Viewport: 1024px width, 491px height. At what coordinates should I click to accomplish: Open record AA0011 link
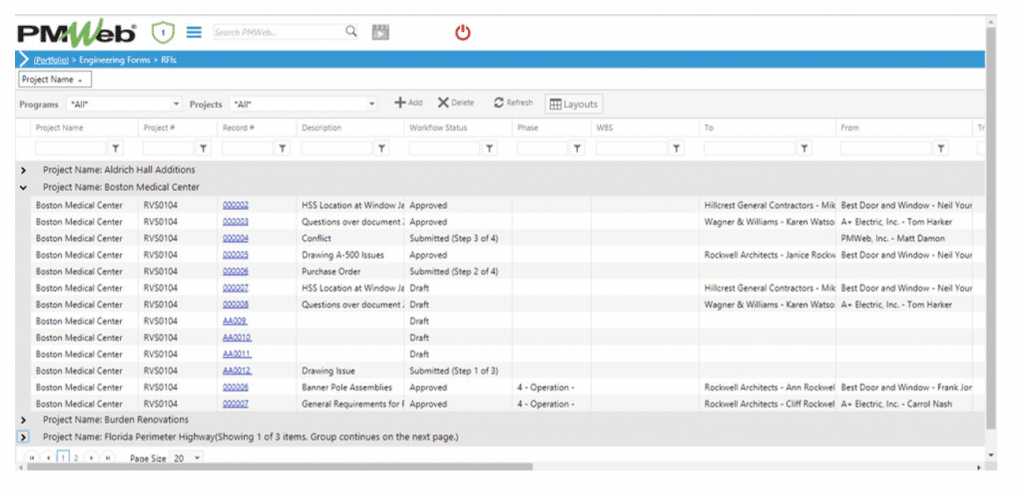(x=237, y=355)
